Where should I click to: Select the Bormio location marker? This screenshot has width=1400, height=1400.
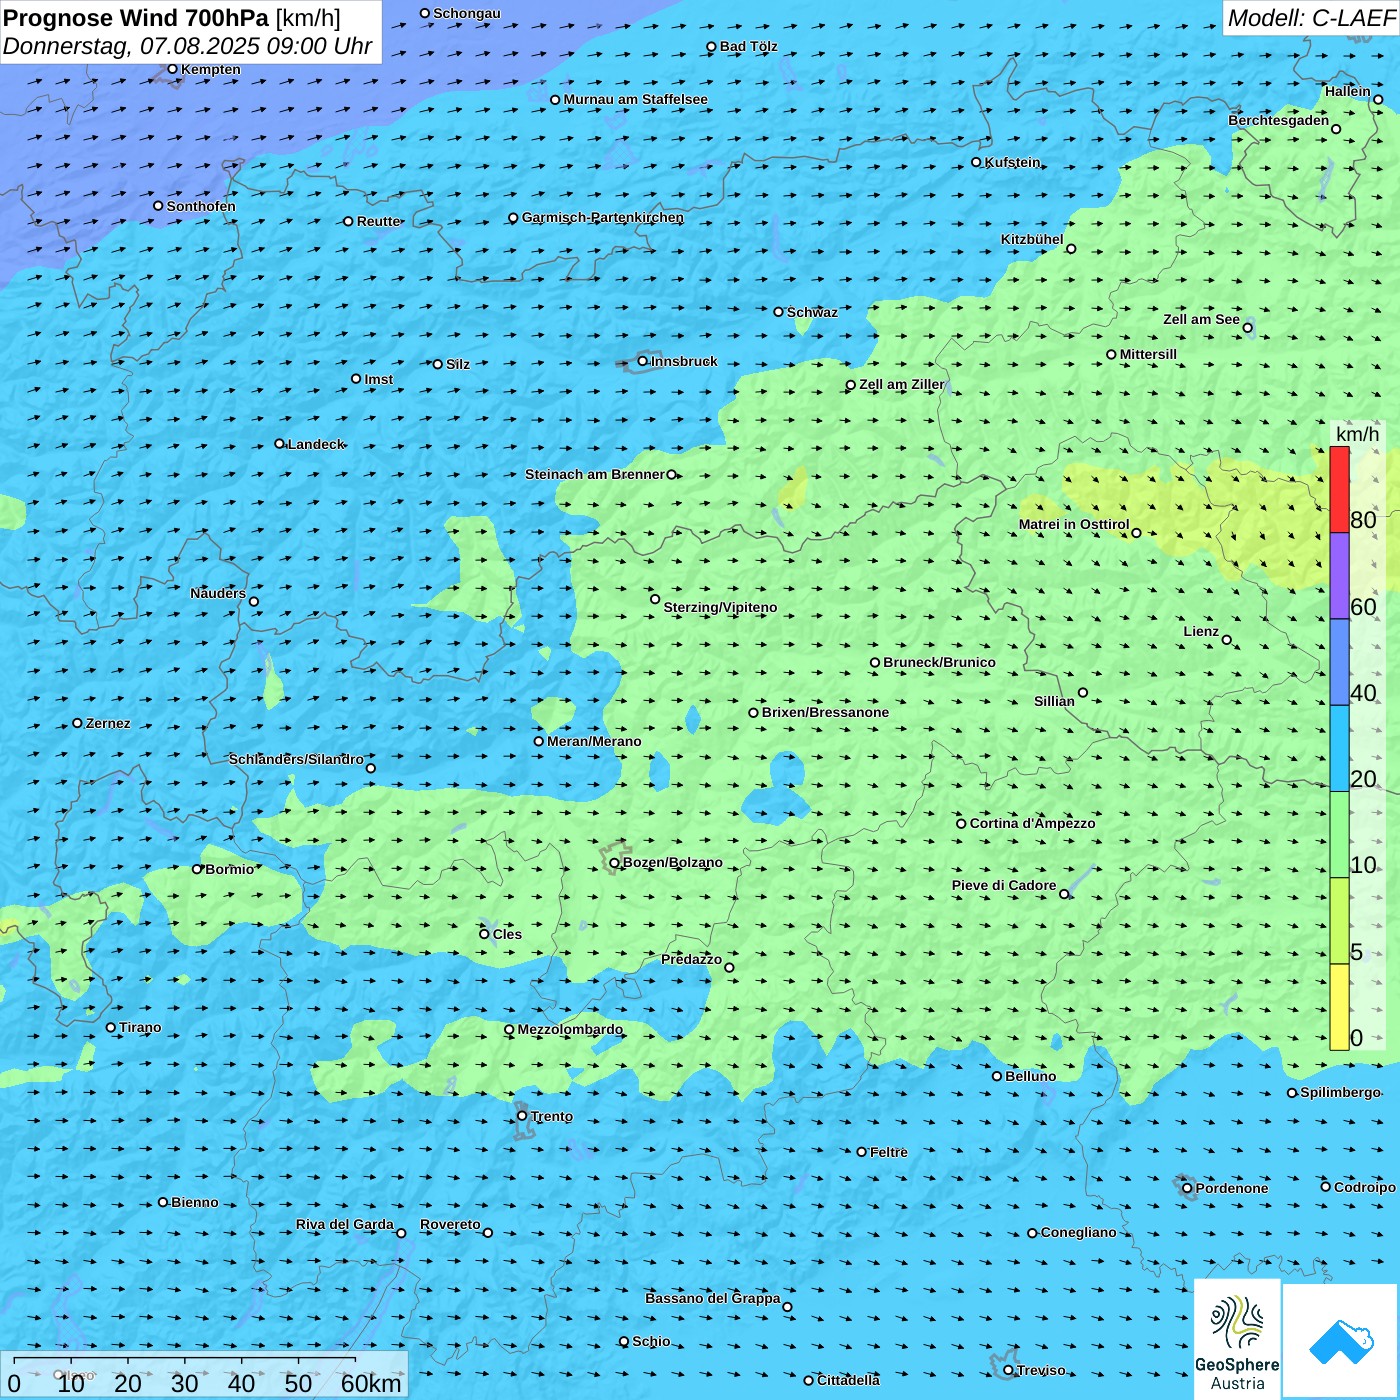[197, 869]
